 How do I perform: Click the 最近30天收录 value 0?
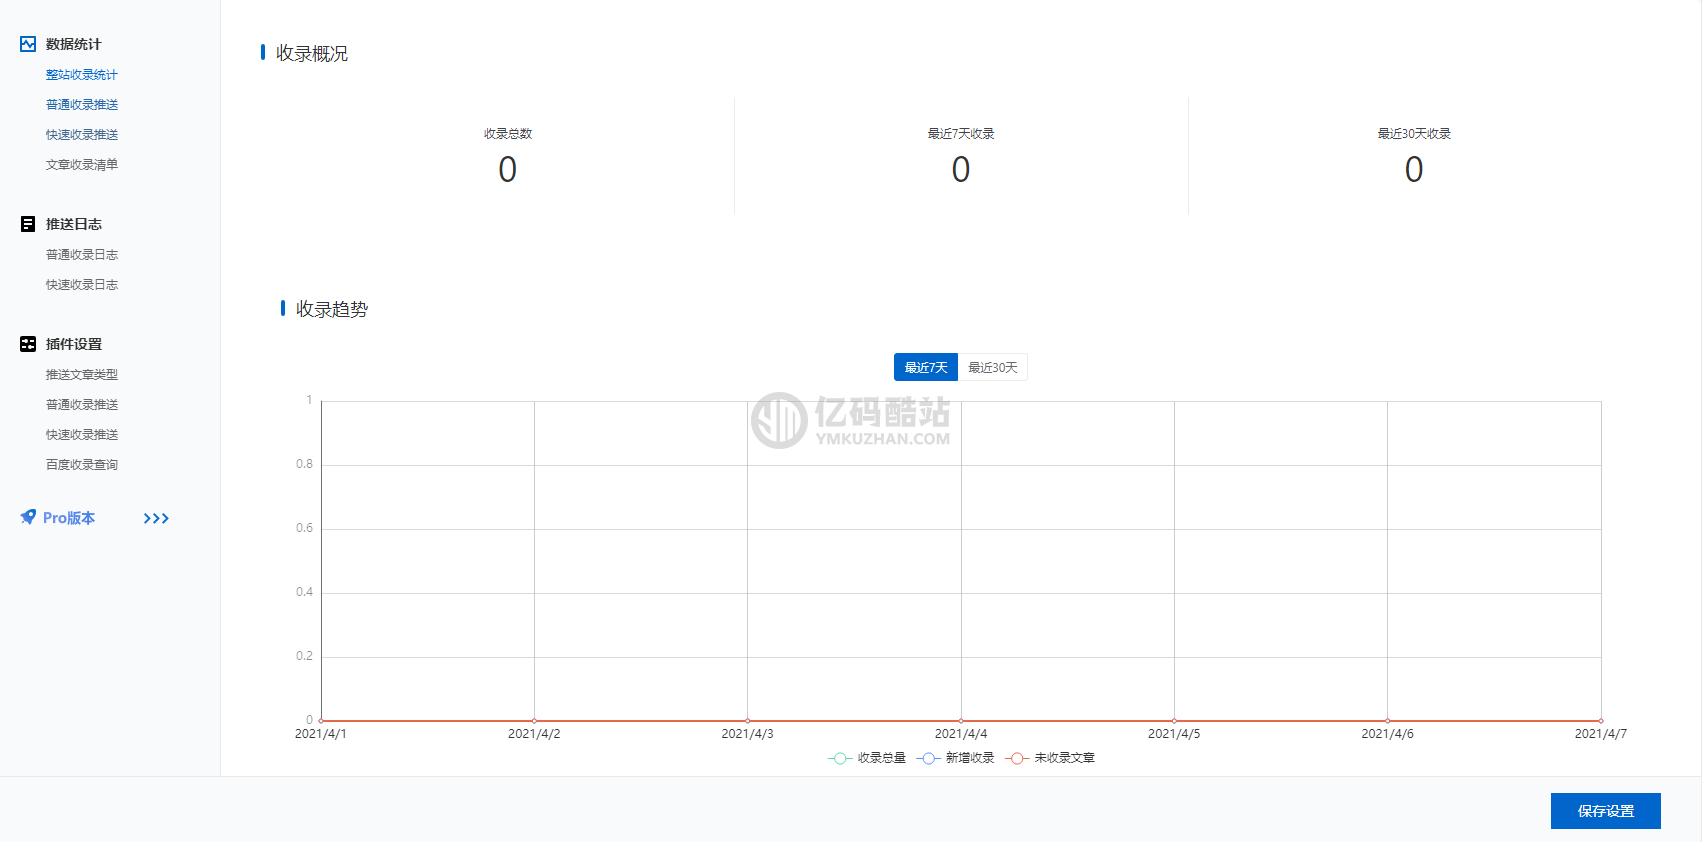(1414, 170)
